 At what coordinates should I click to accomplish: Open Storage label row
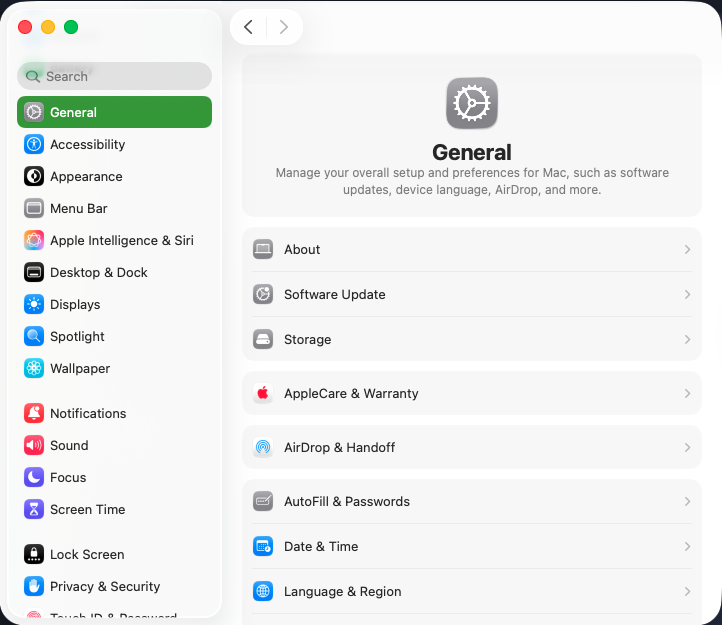308,339
